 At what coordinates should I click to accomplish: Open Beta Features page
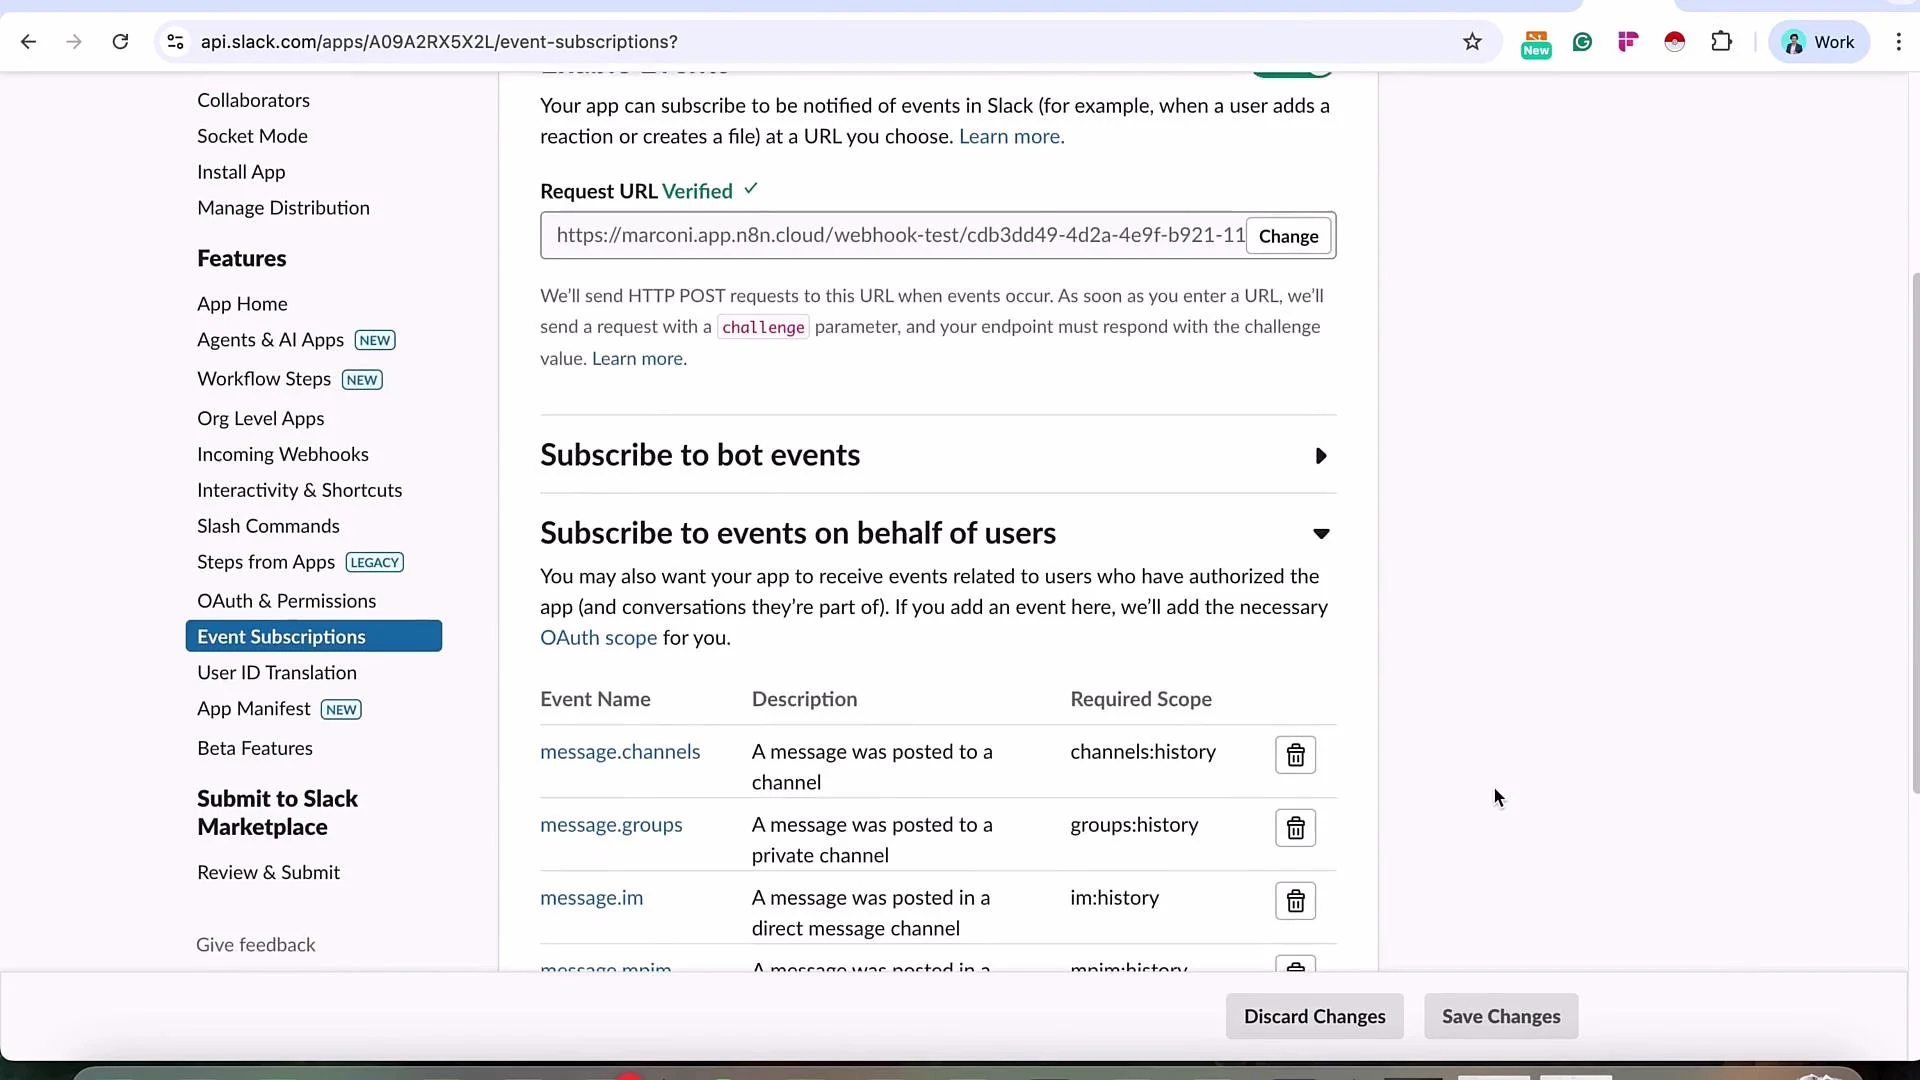pos(254,749)
